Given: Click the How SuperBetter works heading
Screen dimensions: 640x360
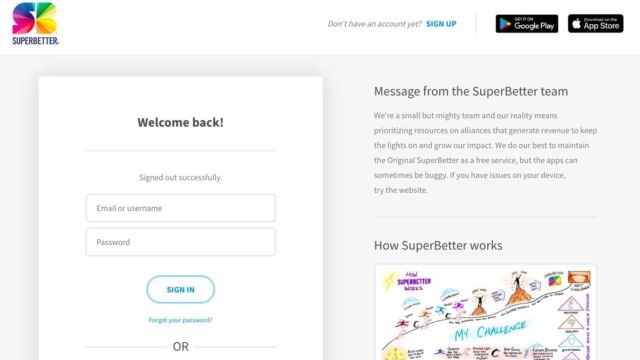Looking at the screenshot, I should (438, 245).
